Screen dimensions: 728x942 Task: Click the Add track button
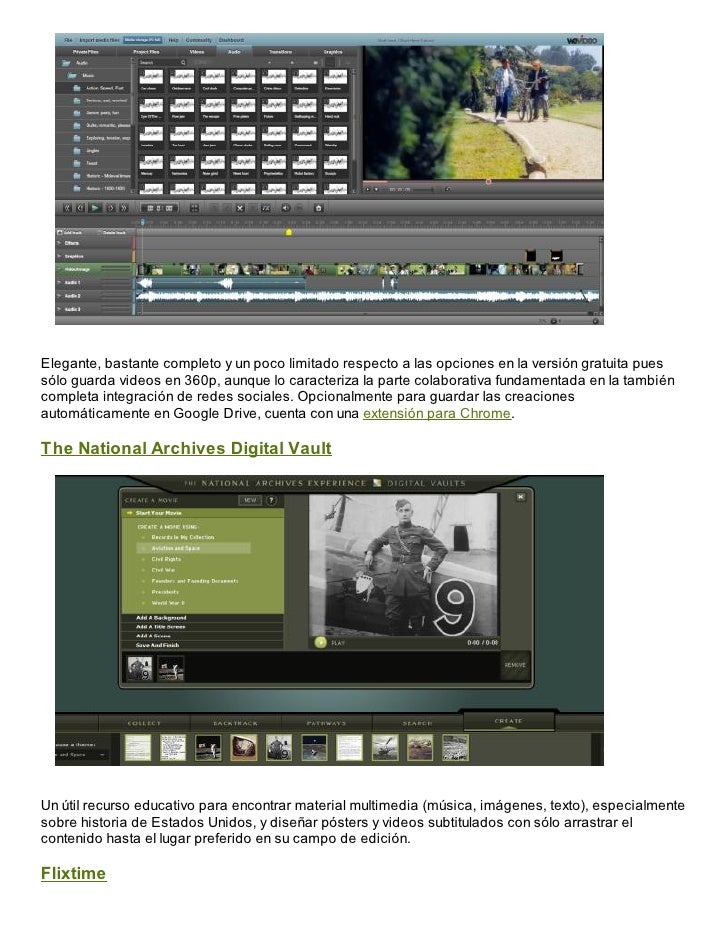pyautogui.click(x=70, y=232)
